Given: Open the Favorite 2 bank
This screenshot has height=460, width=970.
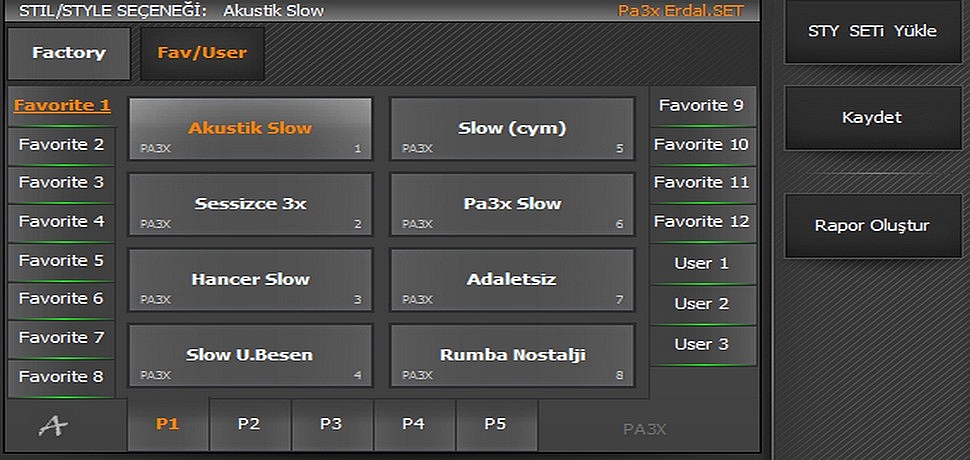Looking at the screenshot, I should (61, 146).
